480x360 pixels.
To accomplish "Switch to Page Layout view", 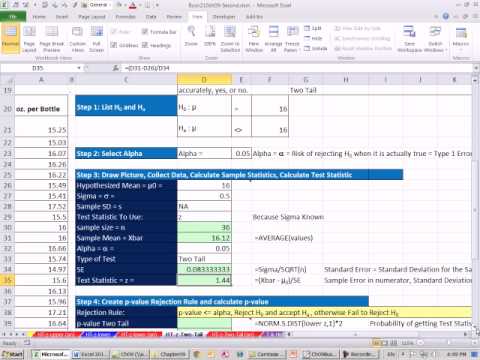I will [x=29, y=39].
